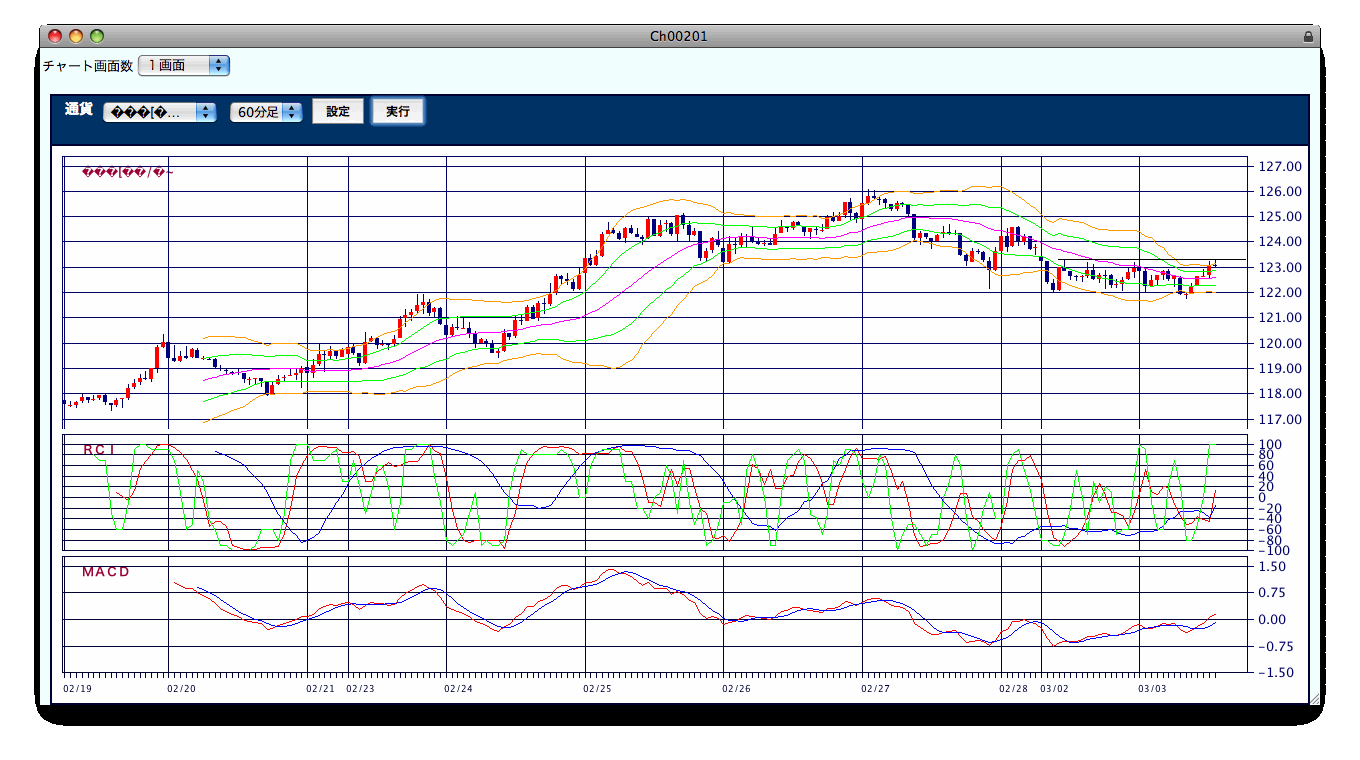Click the 126.00 price level on the axis
This screenshot has height=760, width=1360.
1279,191
